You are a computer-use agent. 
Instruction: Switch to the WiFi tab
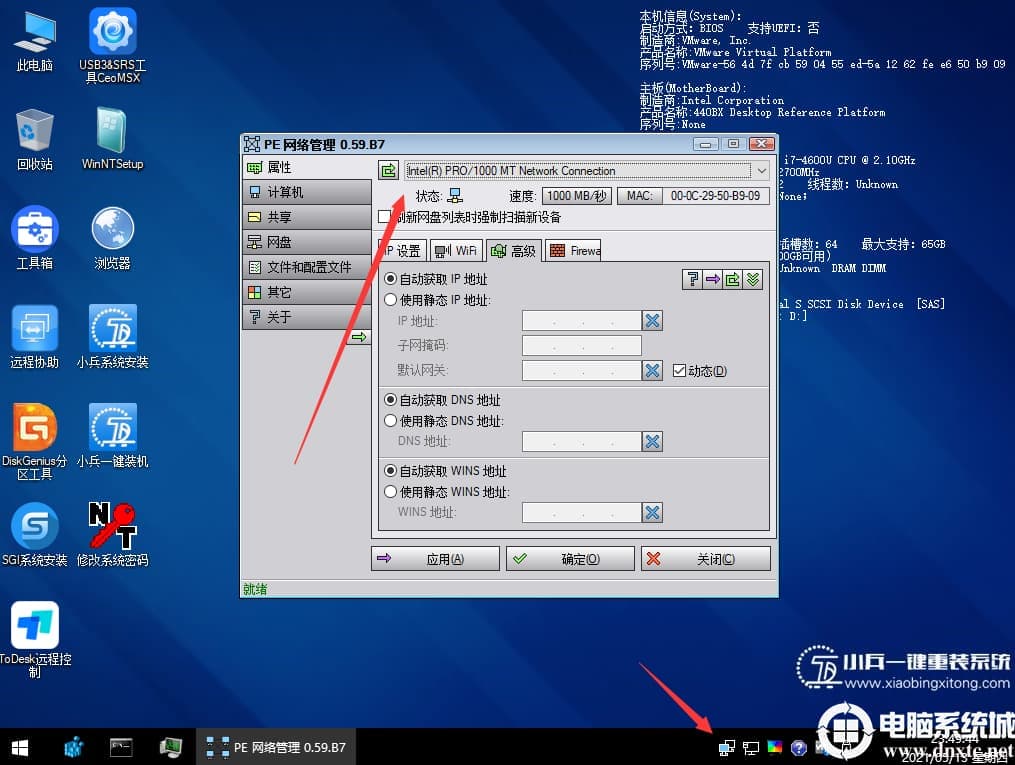456,250
